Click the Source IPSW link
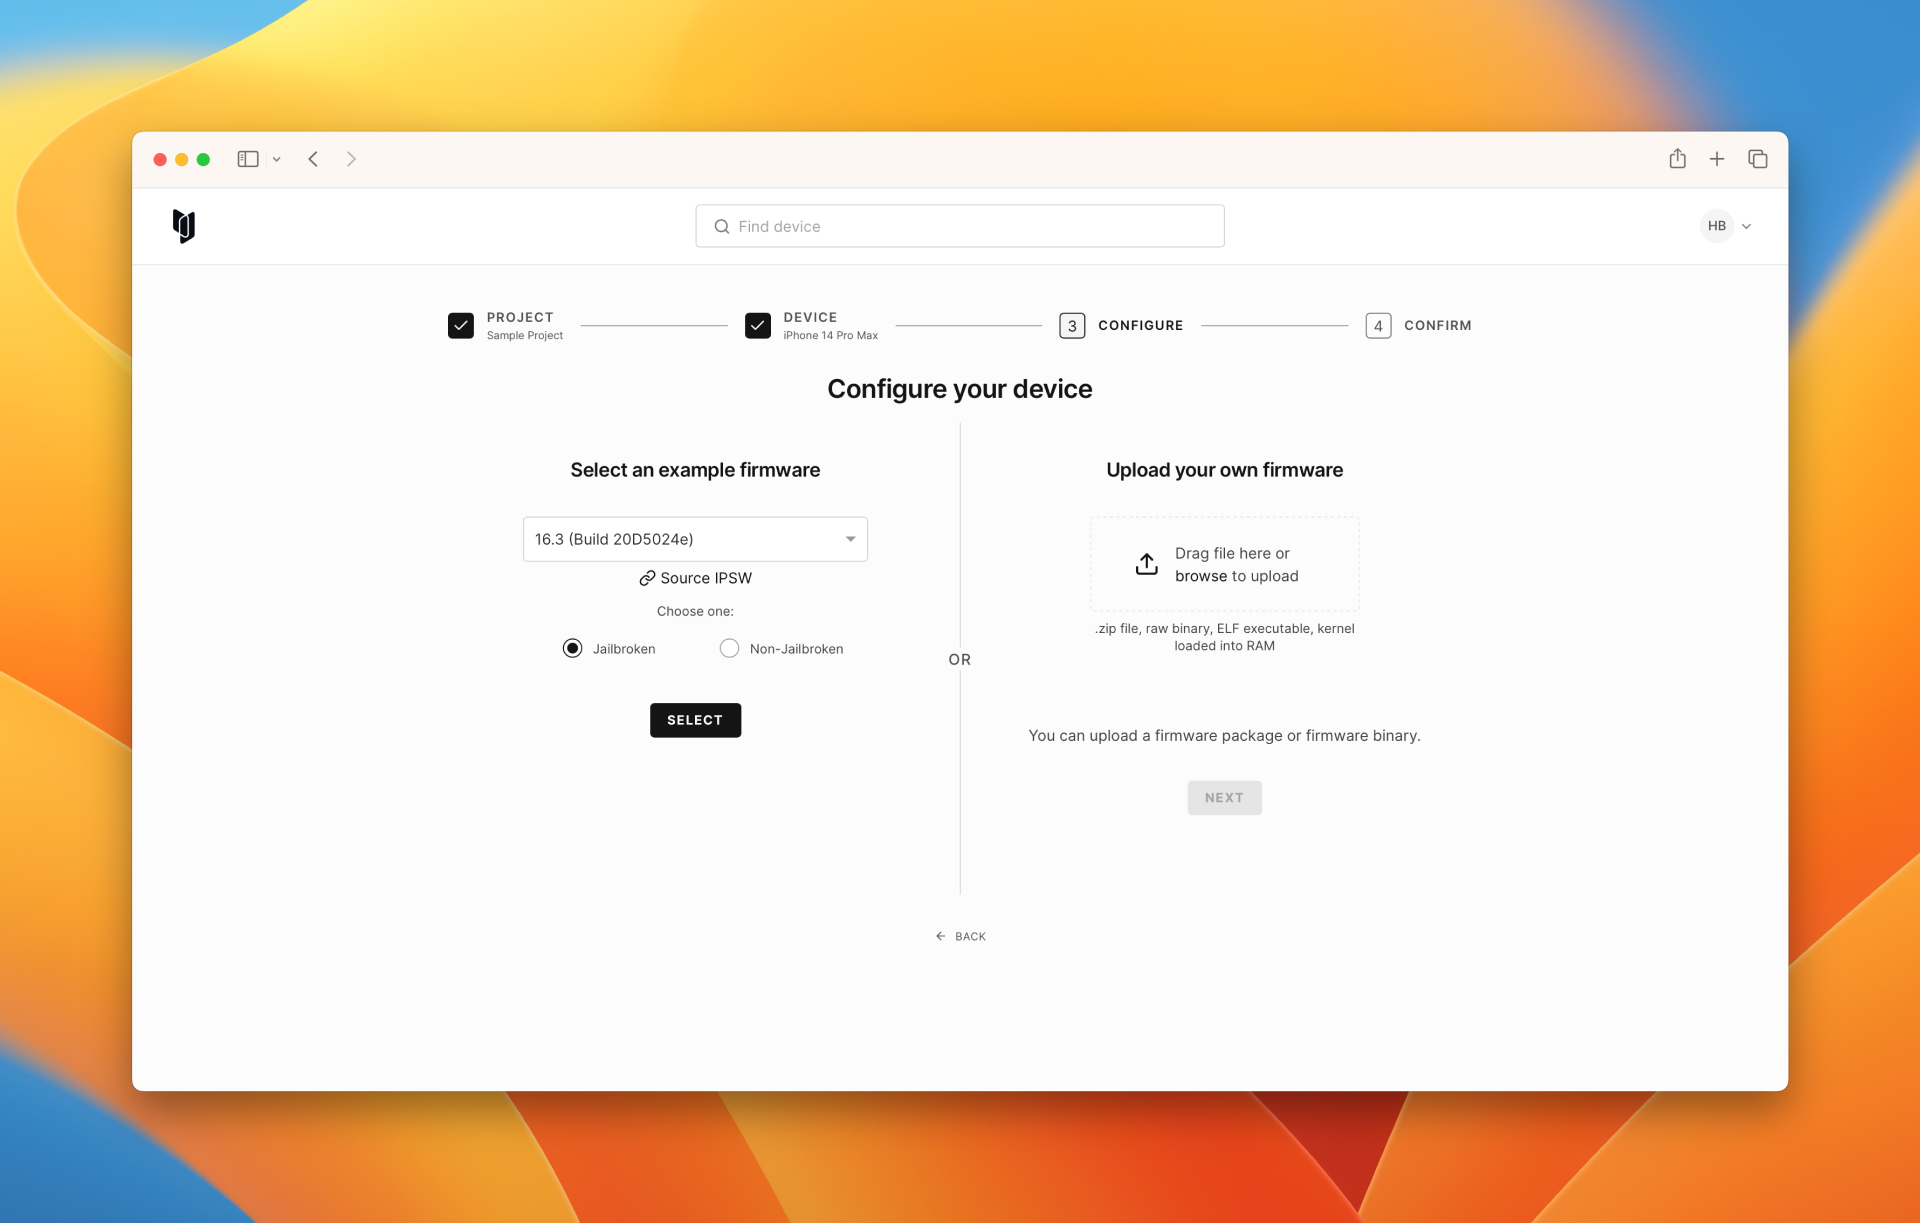Image resolution: width=1920 pixels, height=1223 pixels. click(694, 577)
